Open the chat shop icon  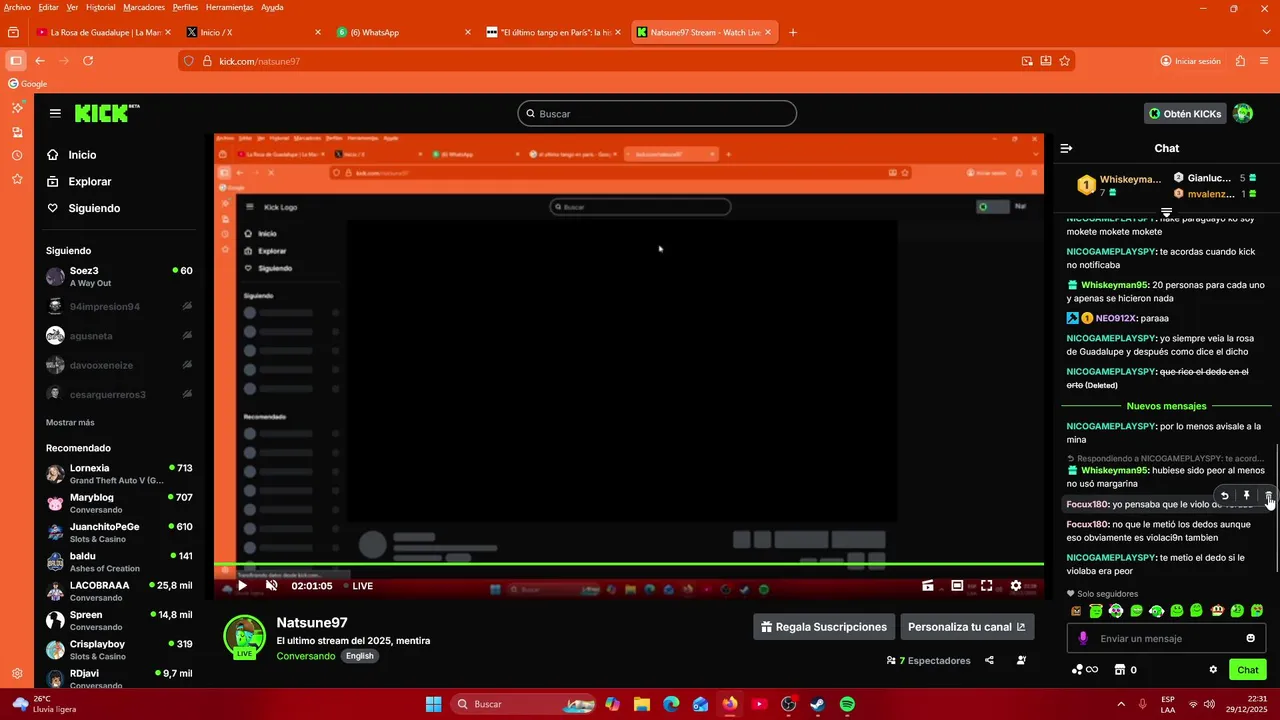pos(1120,670)
